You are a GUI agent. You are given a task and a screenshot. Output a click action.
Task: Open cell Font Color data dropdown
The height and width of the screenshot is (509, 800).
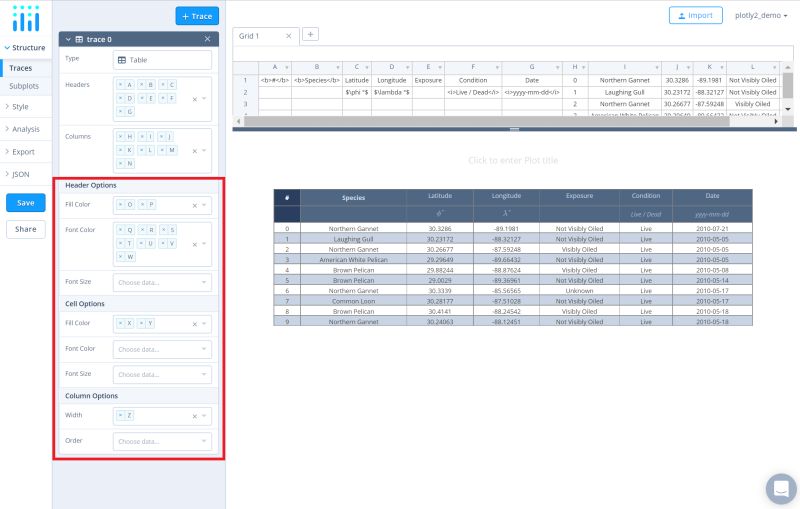click(x=162, y=349)
